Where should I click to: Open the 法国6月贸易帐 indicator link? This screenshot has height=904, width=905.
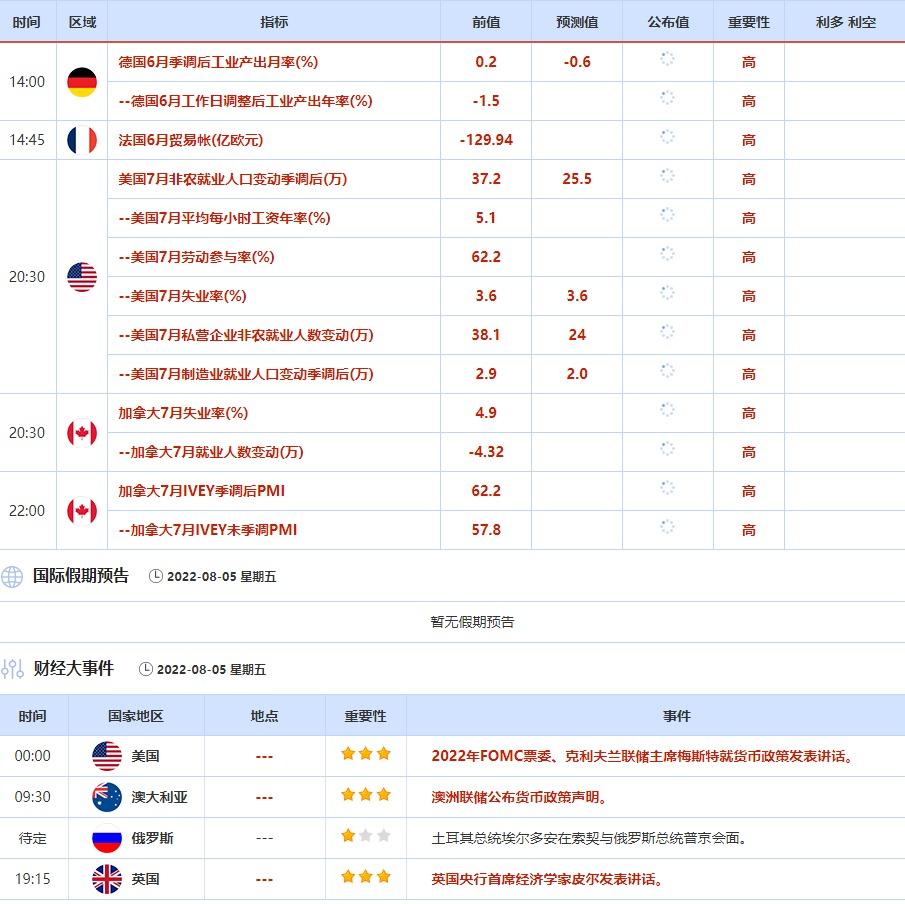click(x=190, y=140)
